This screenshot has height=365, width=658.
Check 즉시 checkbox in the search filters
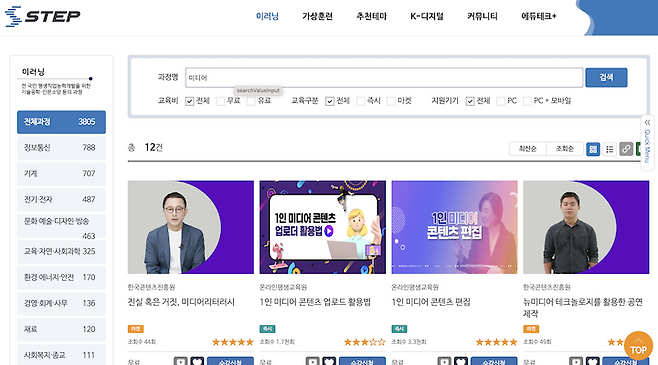pos(360,101)
